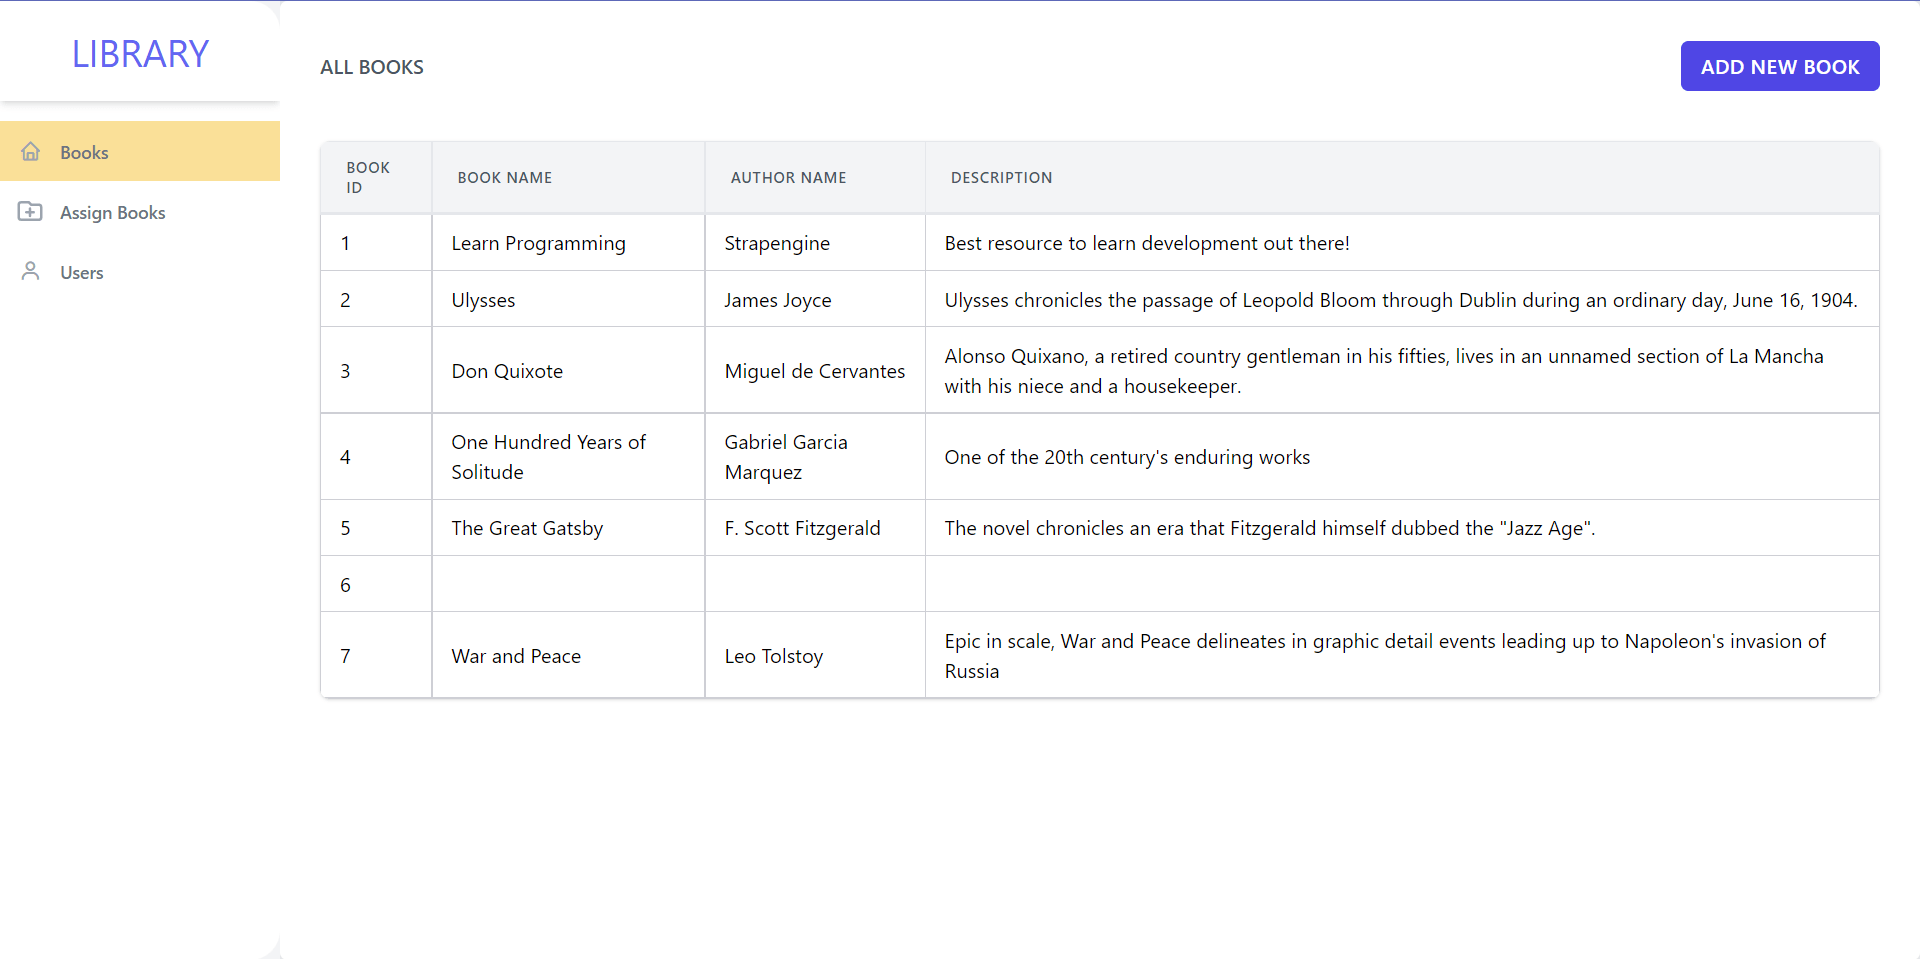1920x959 pixels.
Task: Click the Don Quixote book entry
Action: 507,372
